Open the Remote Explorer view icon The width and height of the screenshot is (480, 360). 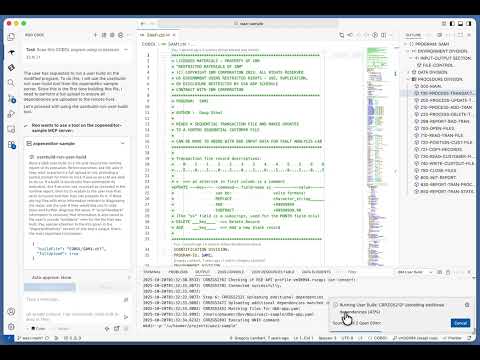[11, 129]
